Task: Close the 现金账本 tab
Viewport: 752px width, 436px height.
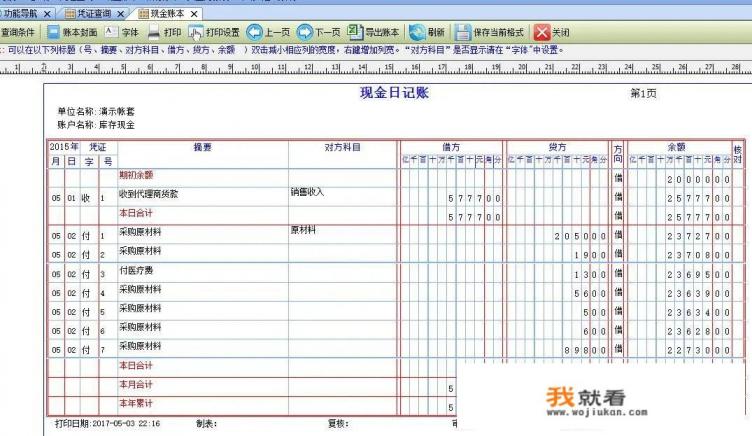Action: pyautogui.click(x=194, y=14)
